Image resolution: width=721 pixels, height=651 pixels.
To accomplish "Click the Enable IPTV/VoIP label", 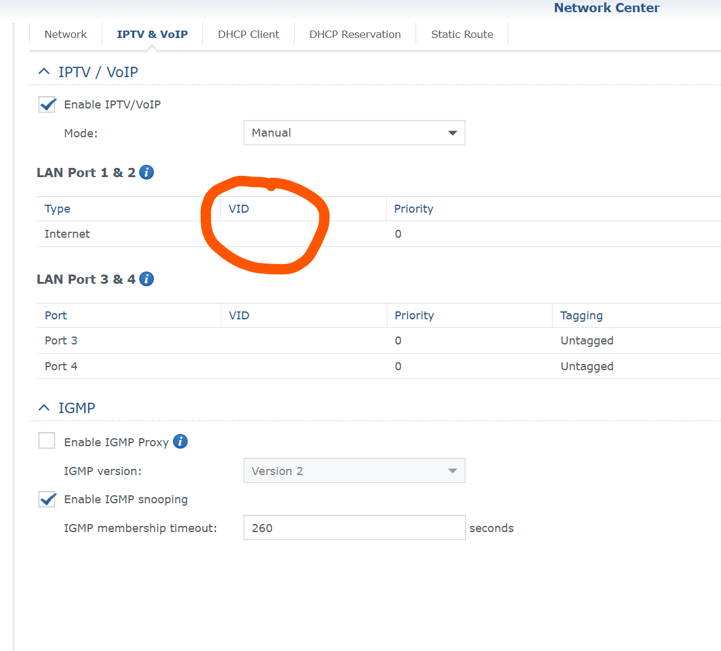I will coord(112,105).
